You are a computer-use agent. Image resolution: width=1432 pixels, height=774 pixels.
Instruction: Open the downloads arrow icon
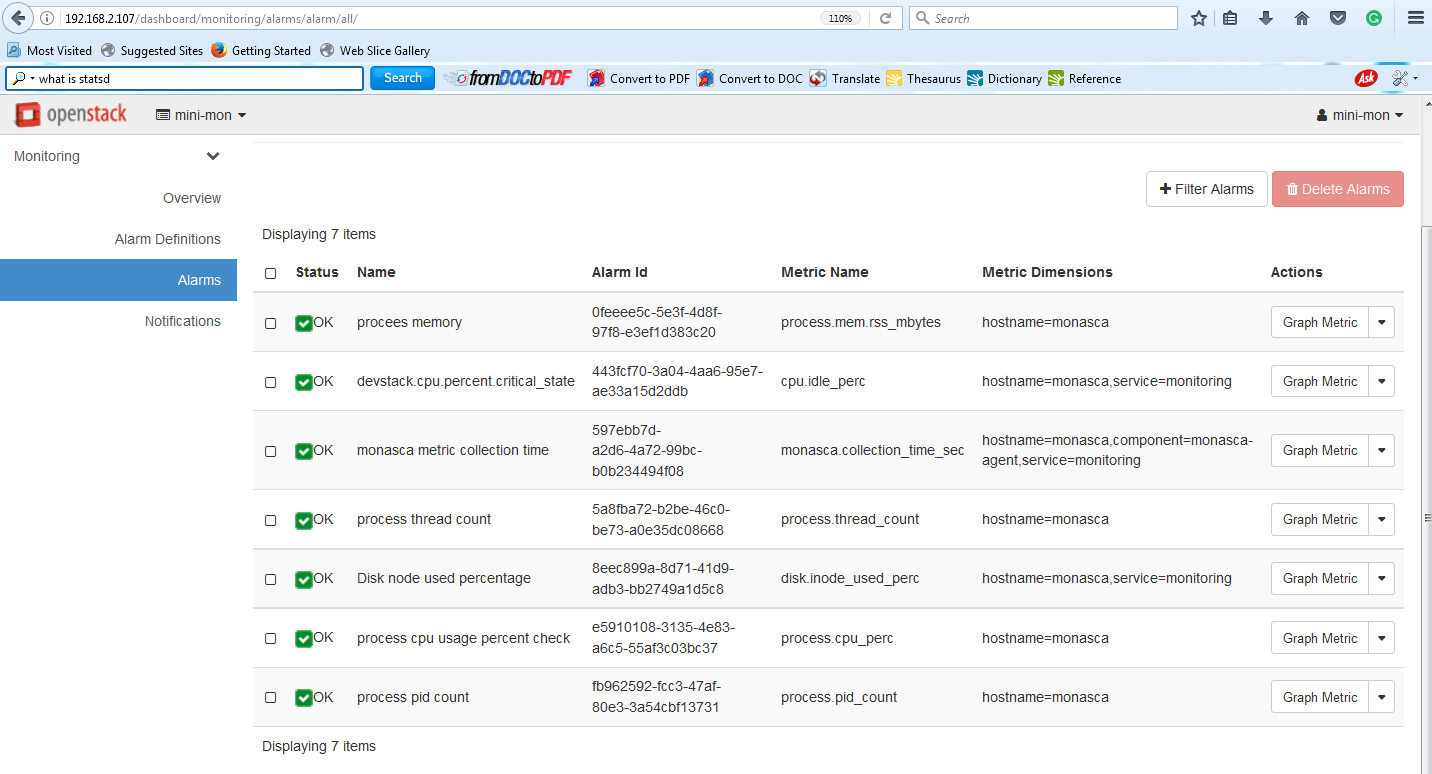point(1265,18)
